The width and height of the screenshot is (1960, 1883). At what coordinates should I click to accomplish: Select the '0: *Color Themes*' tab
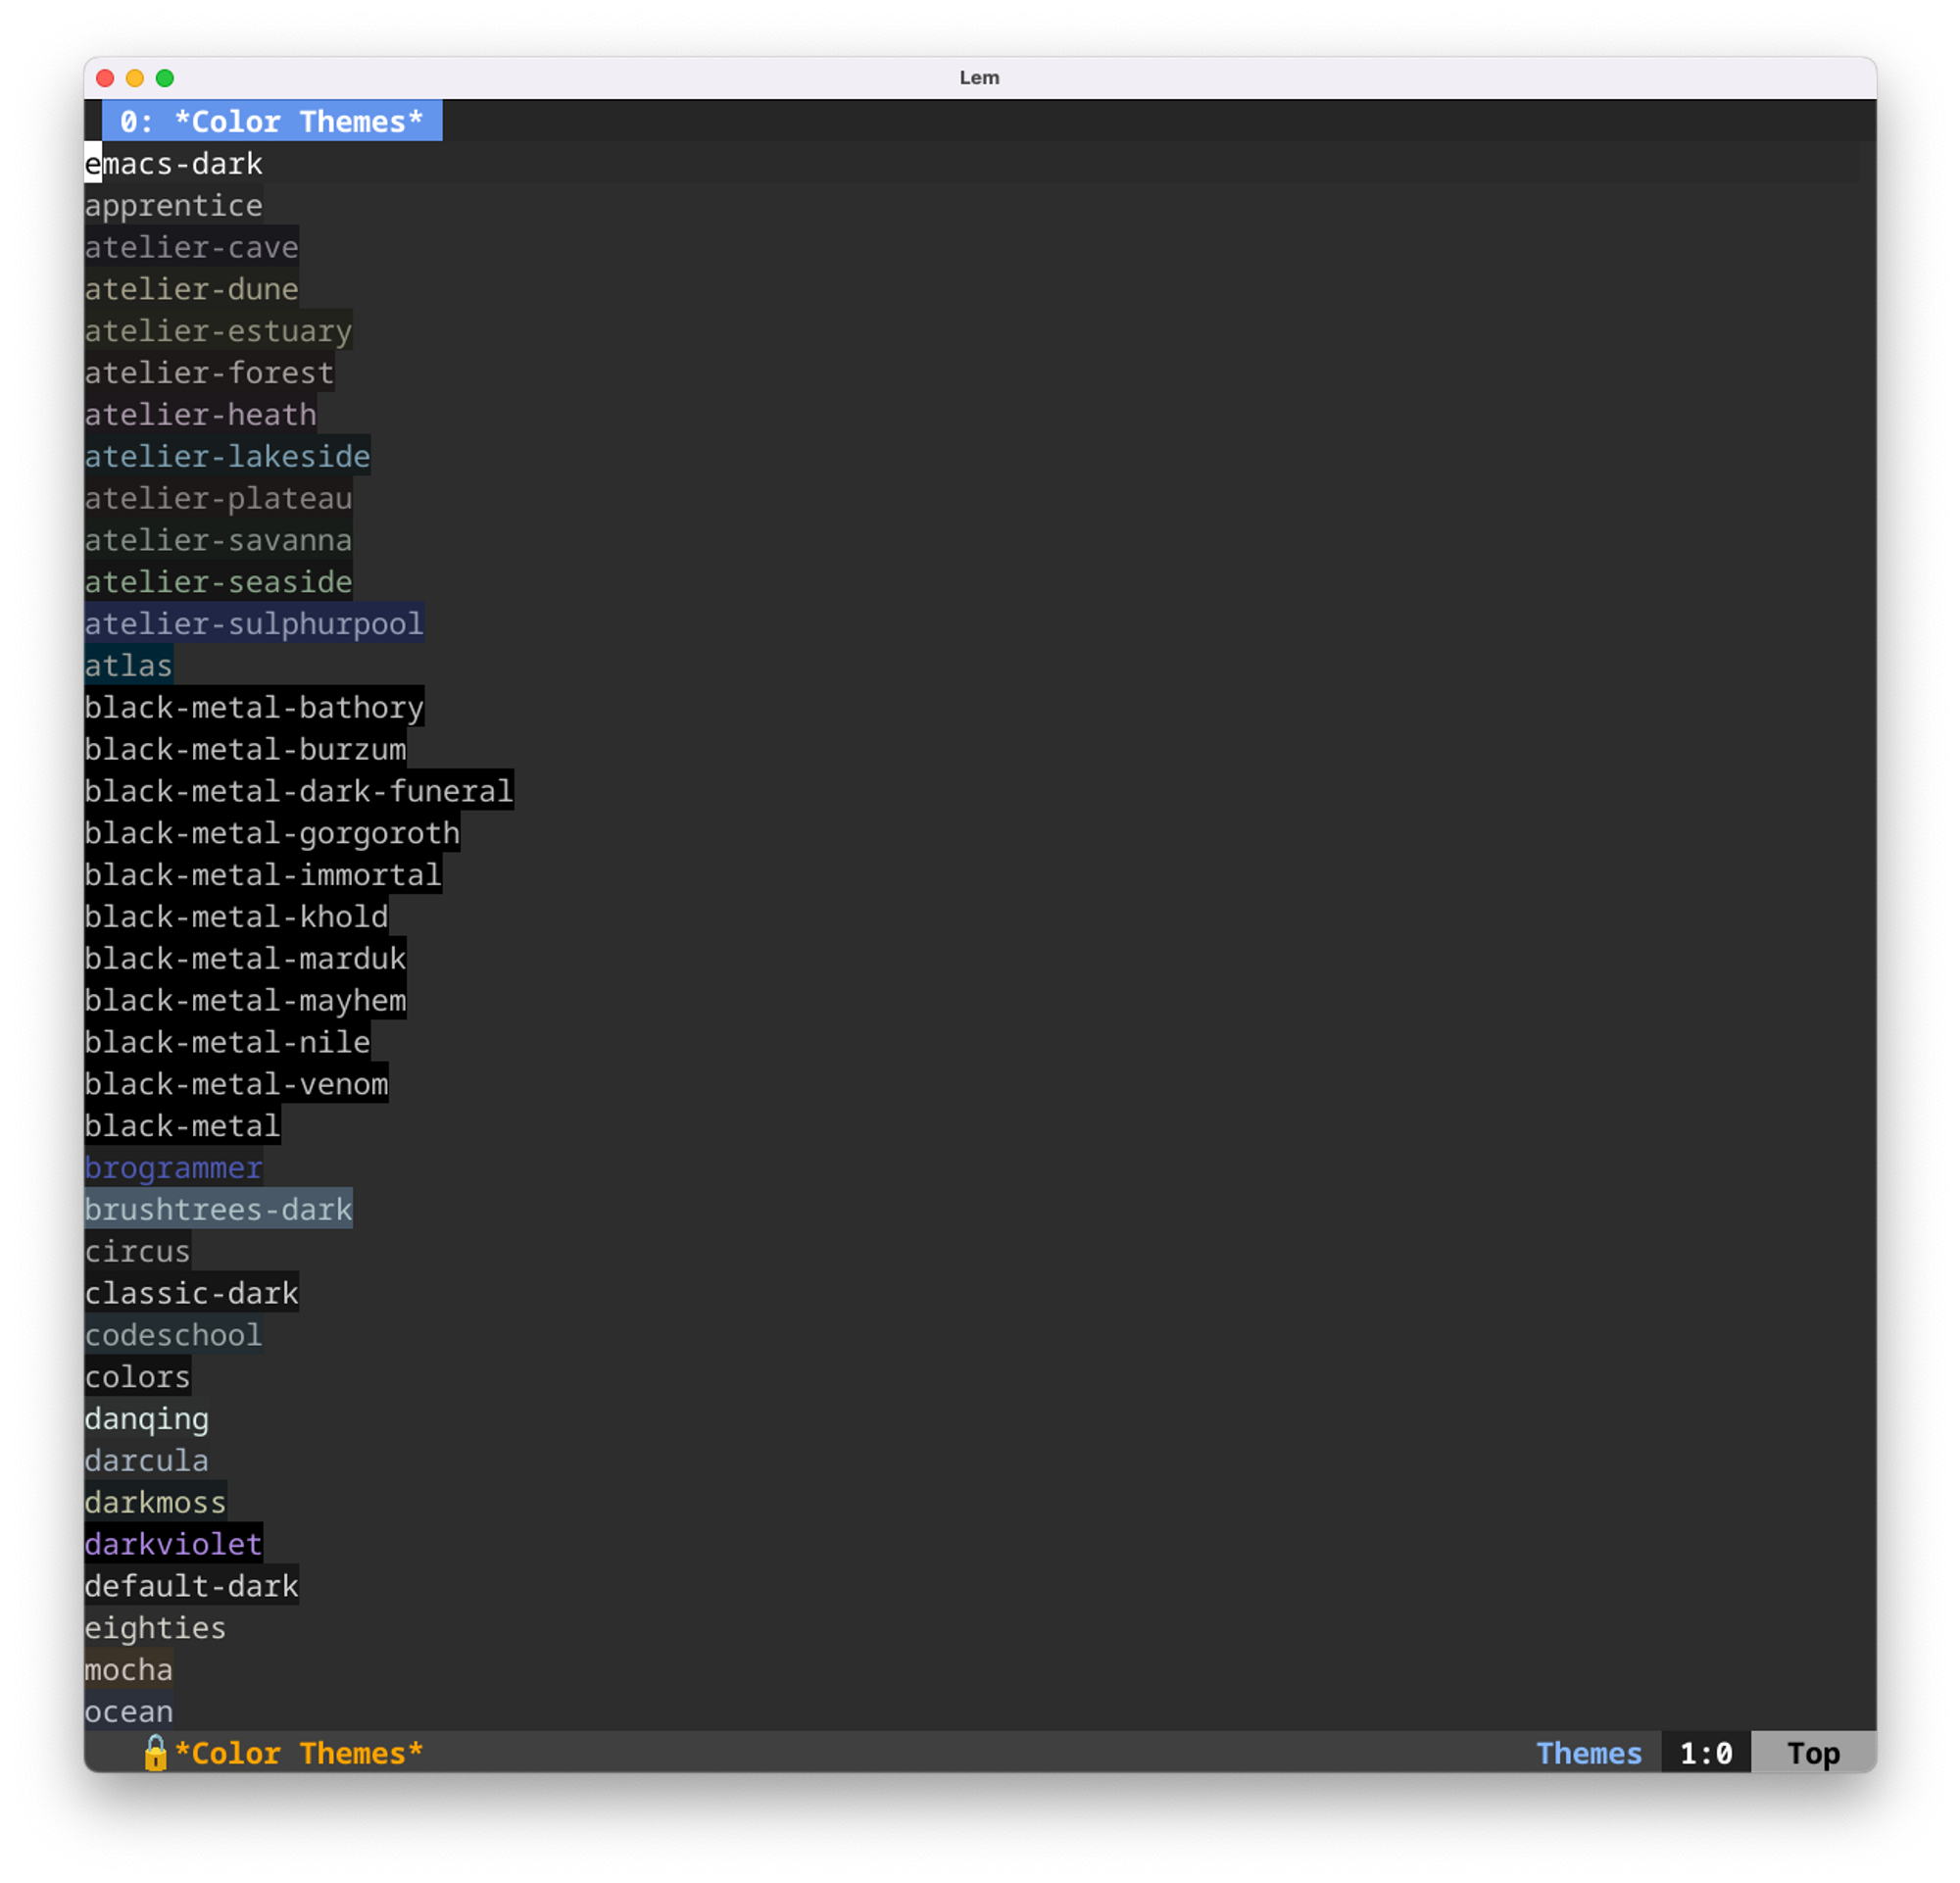tap(271, 121)
